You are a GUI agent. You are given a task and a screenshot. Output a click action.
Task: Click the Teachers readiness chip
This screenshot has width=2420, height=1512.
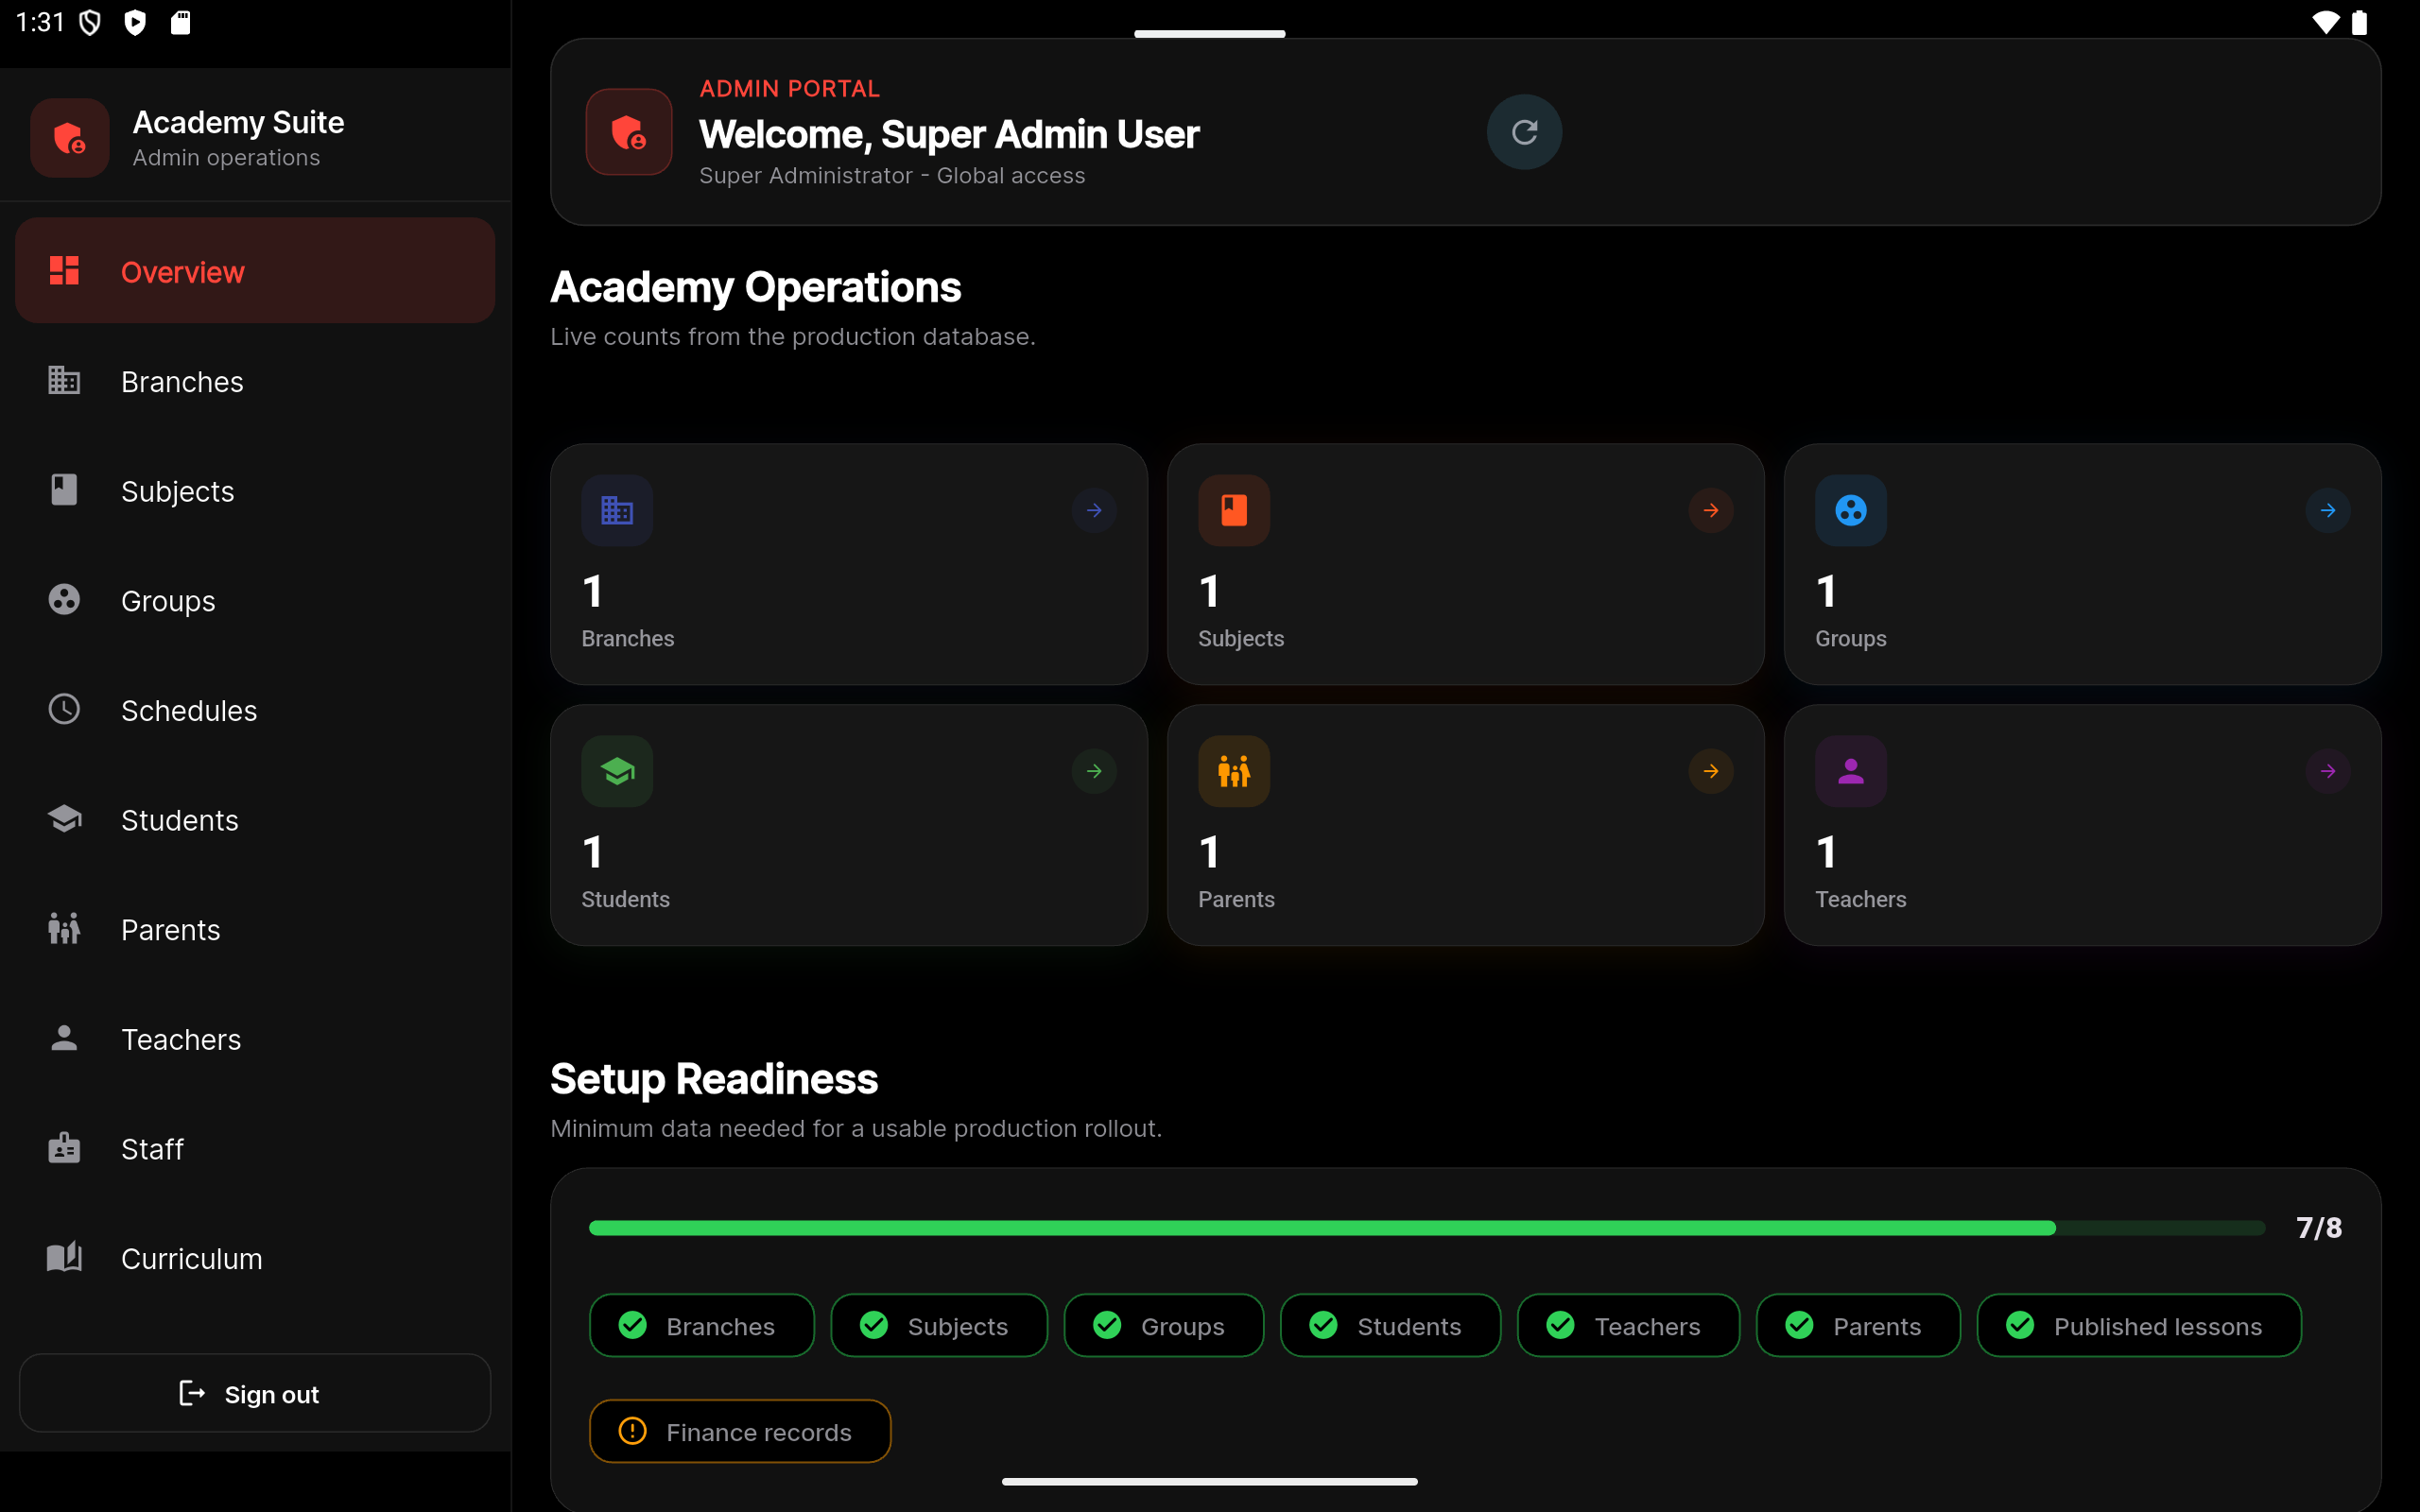tap(1628, 1325)
